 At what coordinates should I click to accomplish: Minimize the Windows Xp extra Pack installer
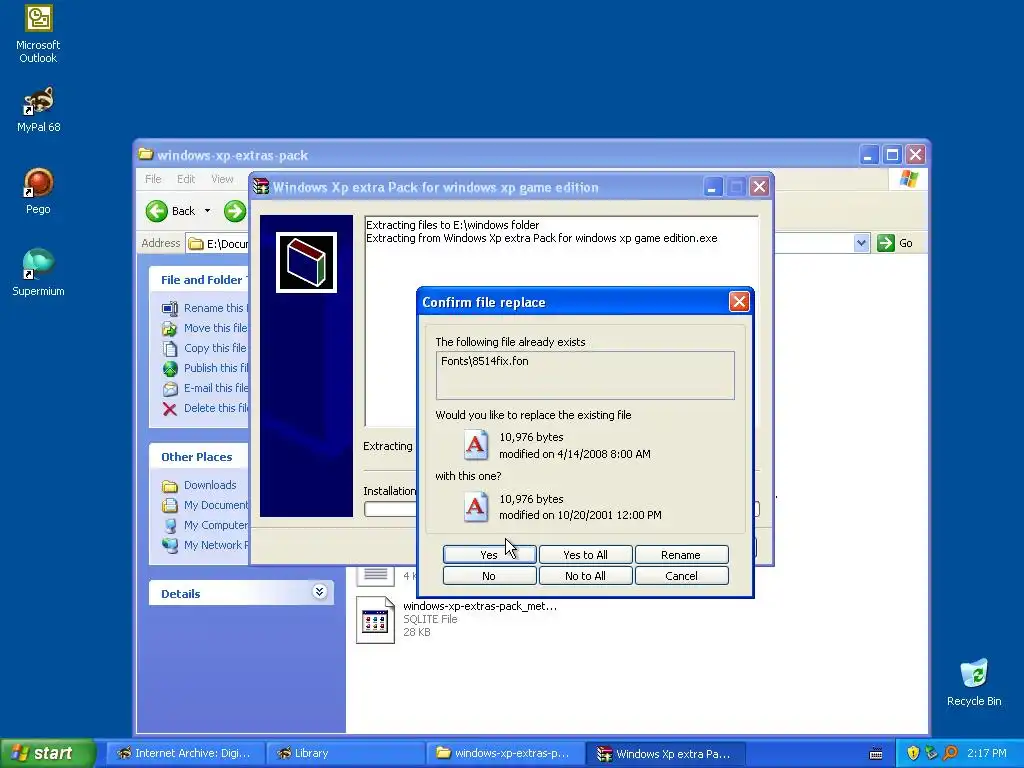(712, 187)
